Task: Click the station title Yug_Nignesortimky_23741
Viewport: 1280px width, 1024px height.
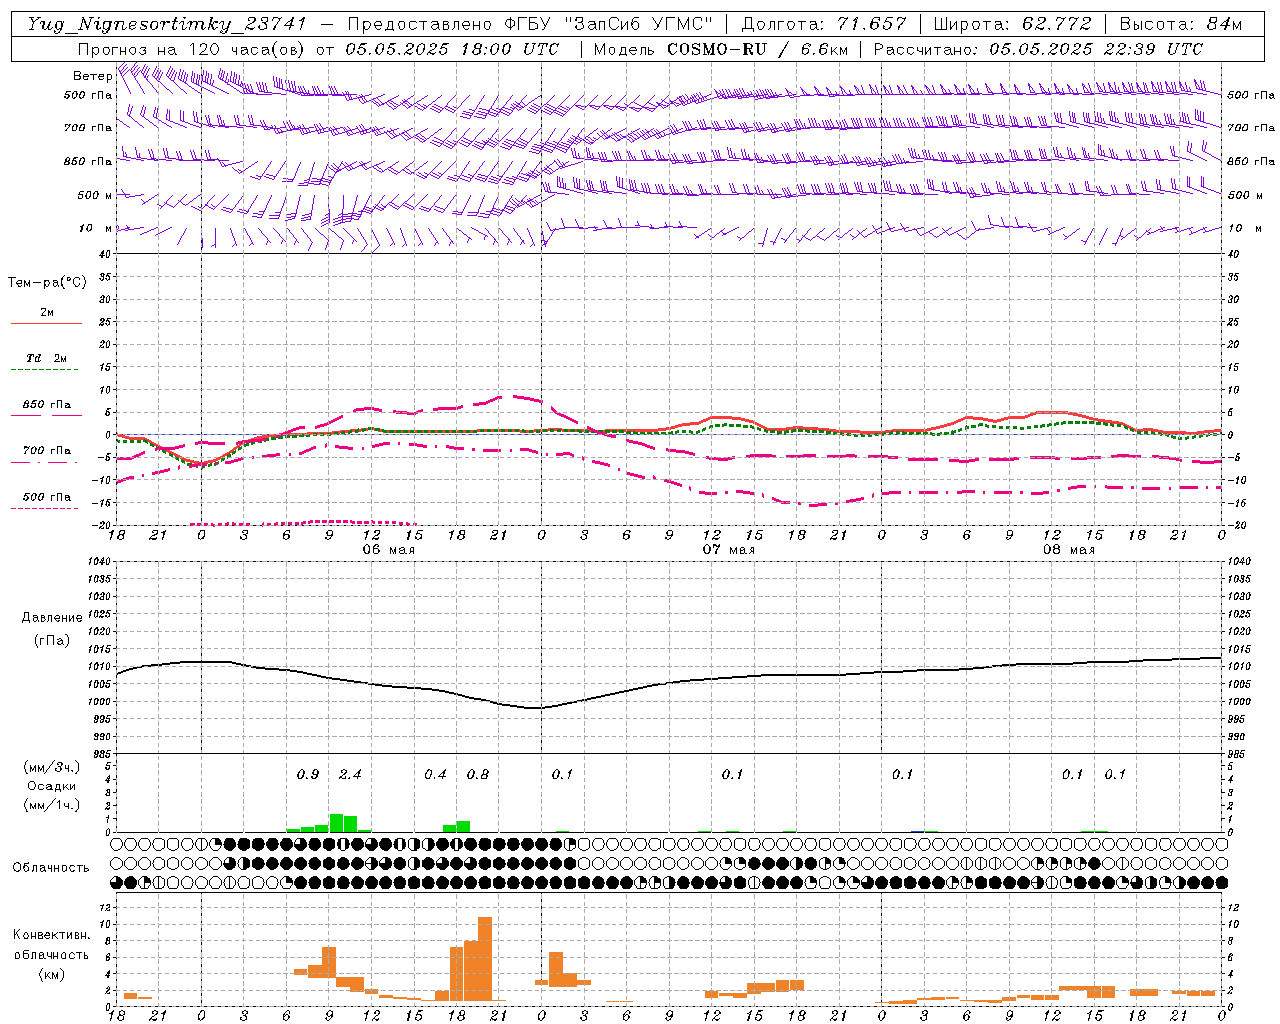Action: tap(167, 24)
